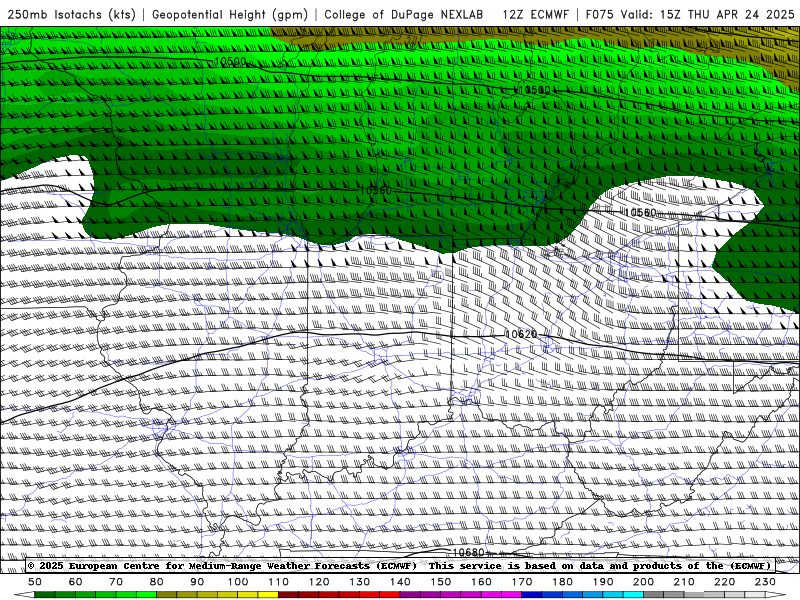
Task: Click the '250mb Isotachs (kts)' title text
Action: tap(72, 14)
